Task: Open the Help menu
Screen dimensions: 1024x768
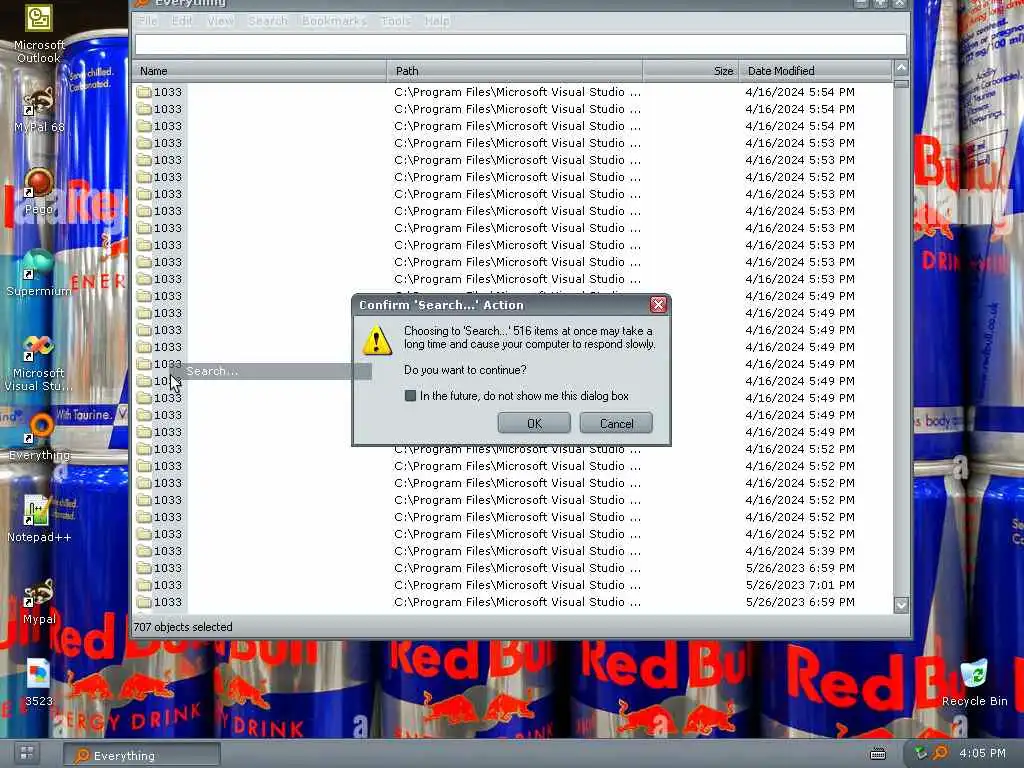Action: pyautogui.click(x=437, y=21)
